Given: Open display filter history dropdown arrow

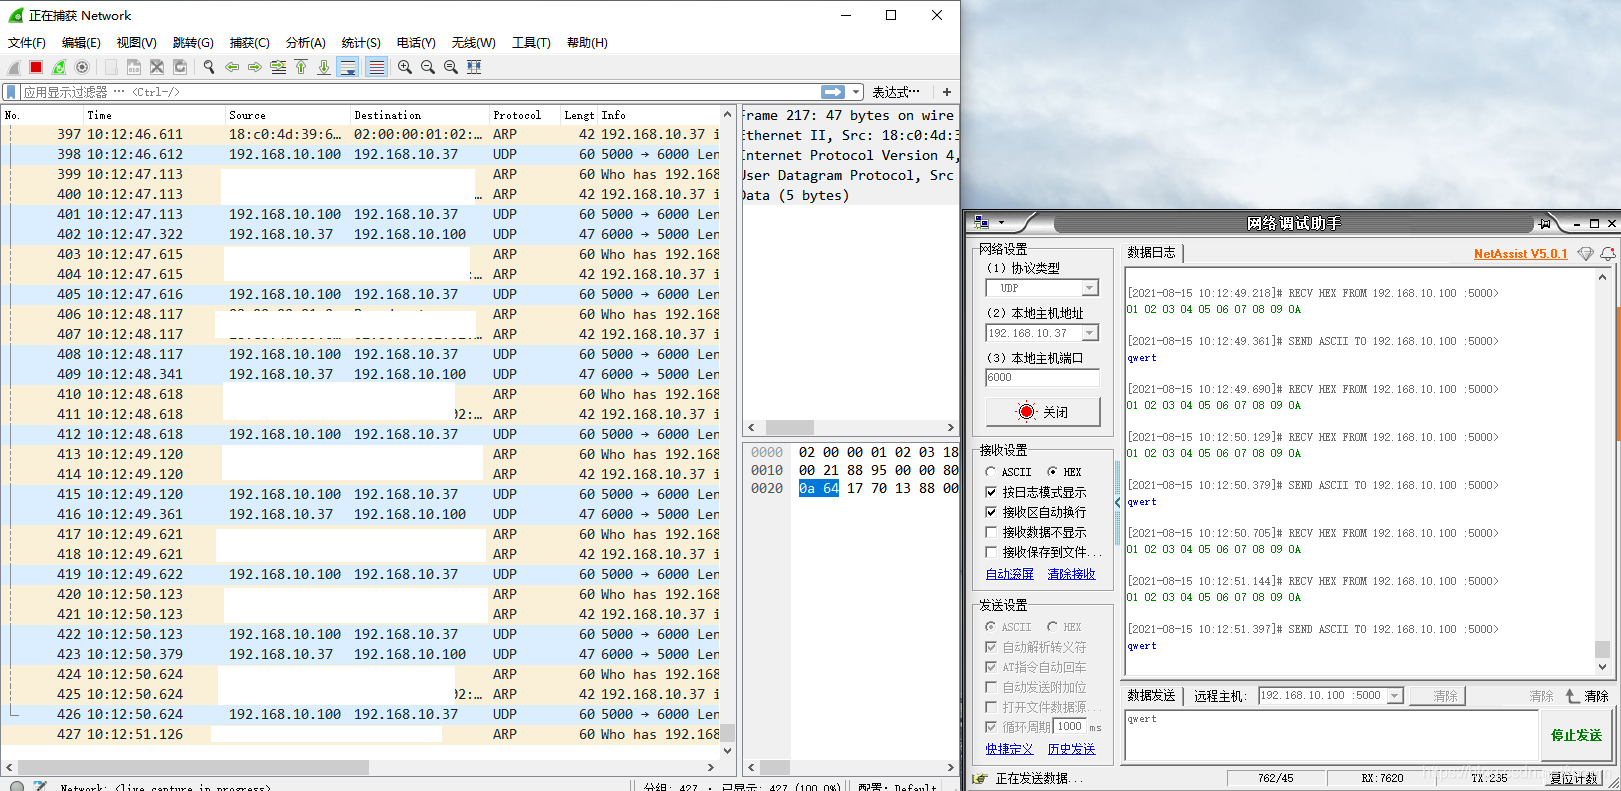Looking at the screenshot, I should click(x=856, y=92).
